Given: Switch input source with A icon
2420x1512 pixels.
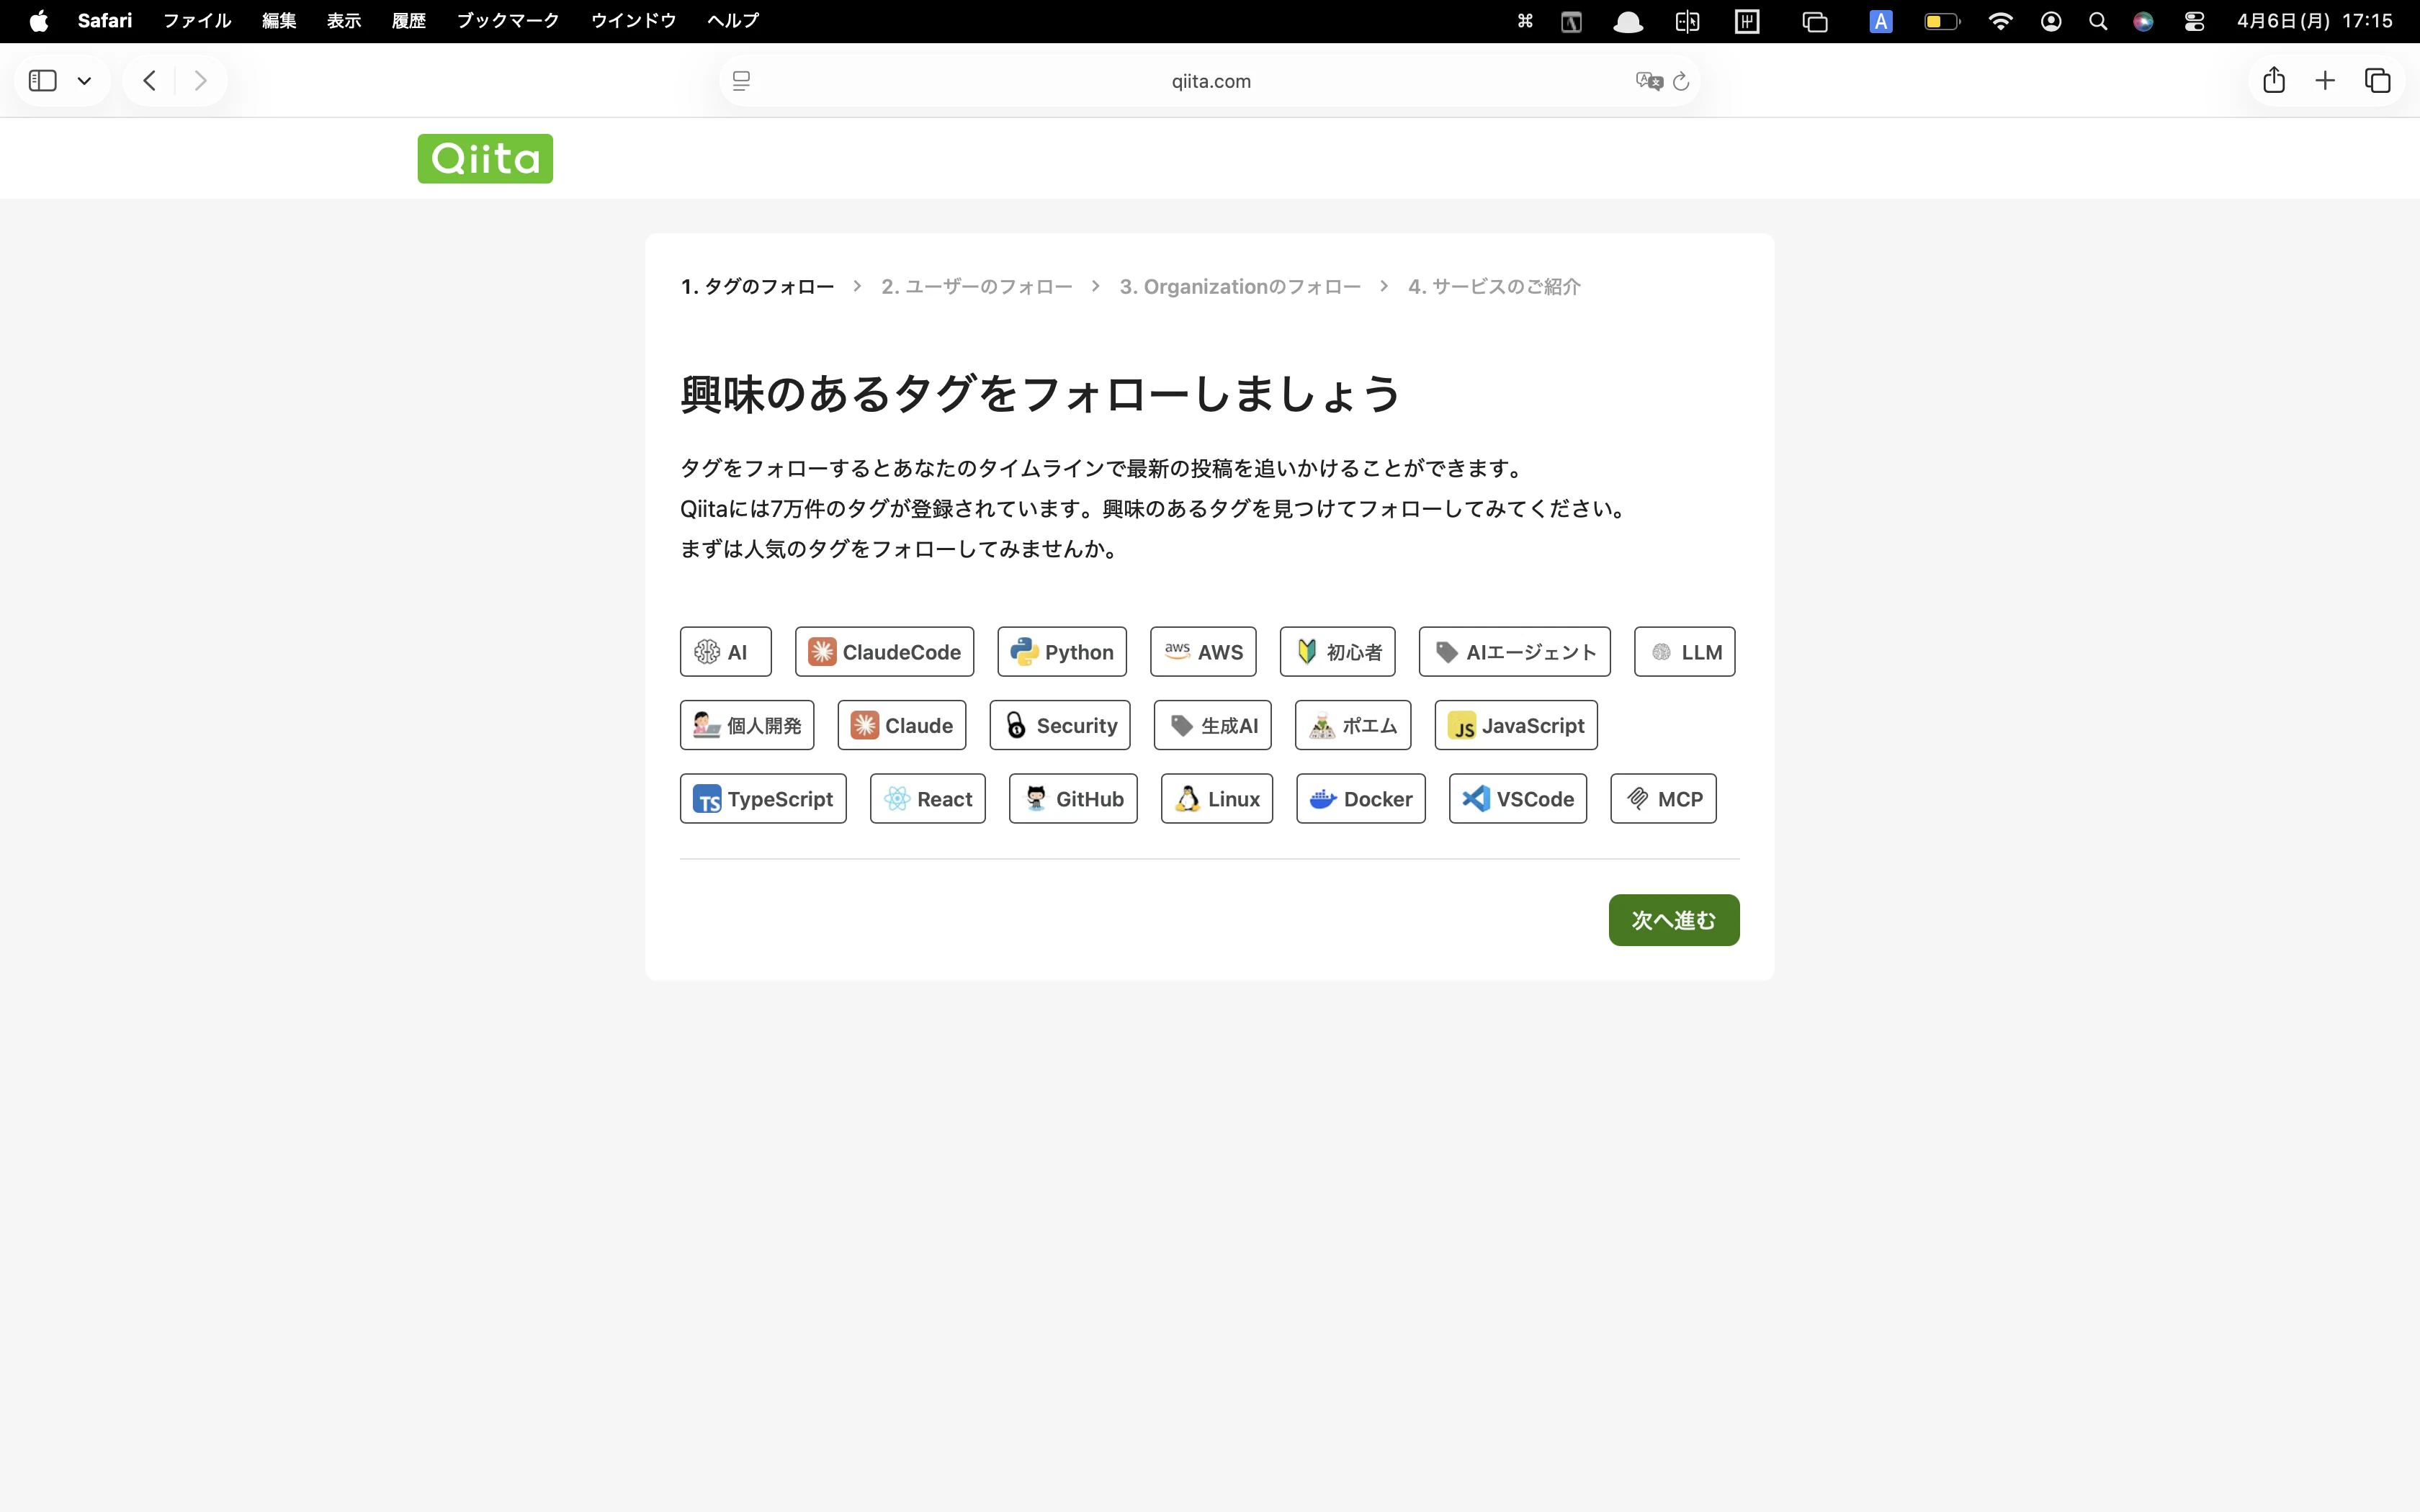Looking at the screenshot, I should [x=1881, y=21].
